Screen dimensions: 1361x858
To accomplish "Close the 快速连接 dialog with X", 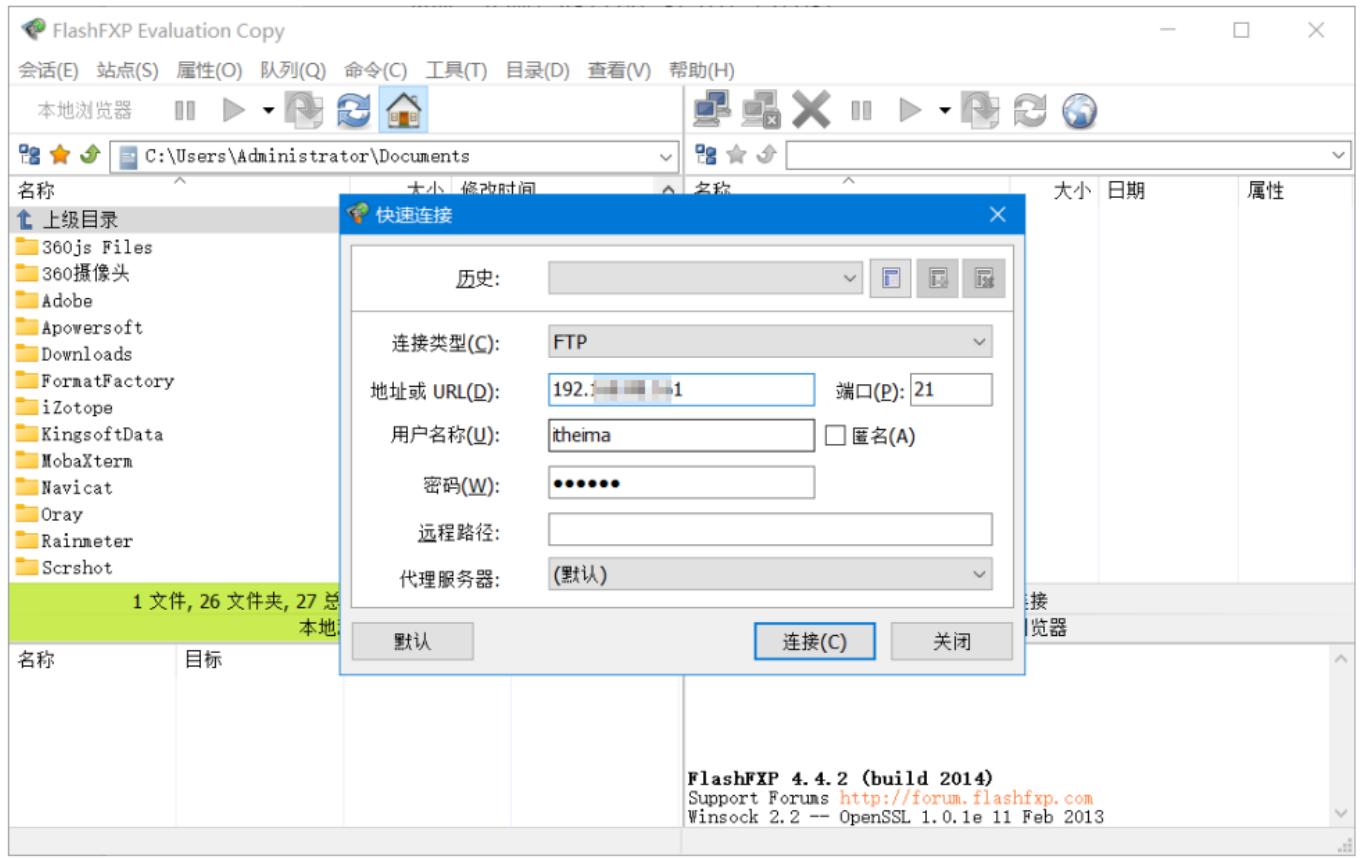I will [x=997, y=215].
